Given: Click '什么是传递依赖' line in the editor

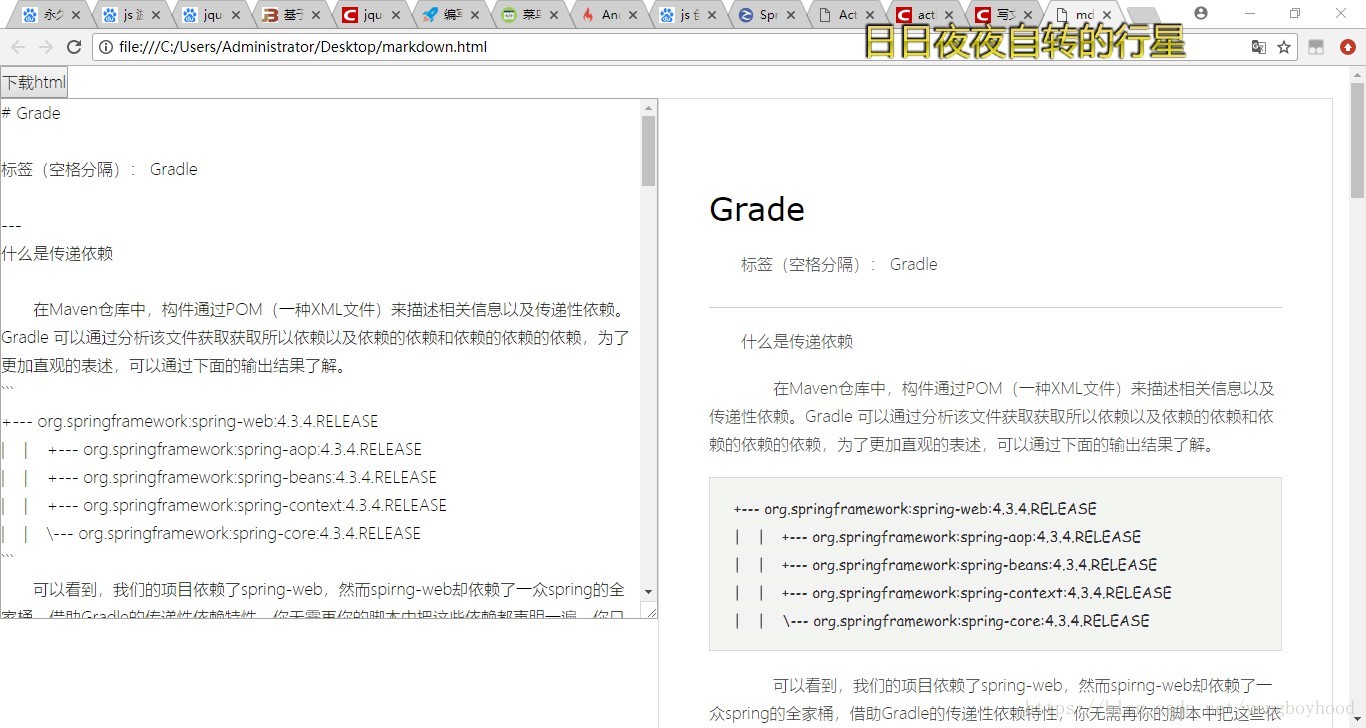Looking at the screenshot, I should pos(57,253).
